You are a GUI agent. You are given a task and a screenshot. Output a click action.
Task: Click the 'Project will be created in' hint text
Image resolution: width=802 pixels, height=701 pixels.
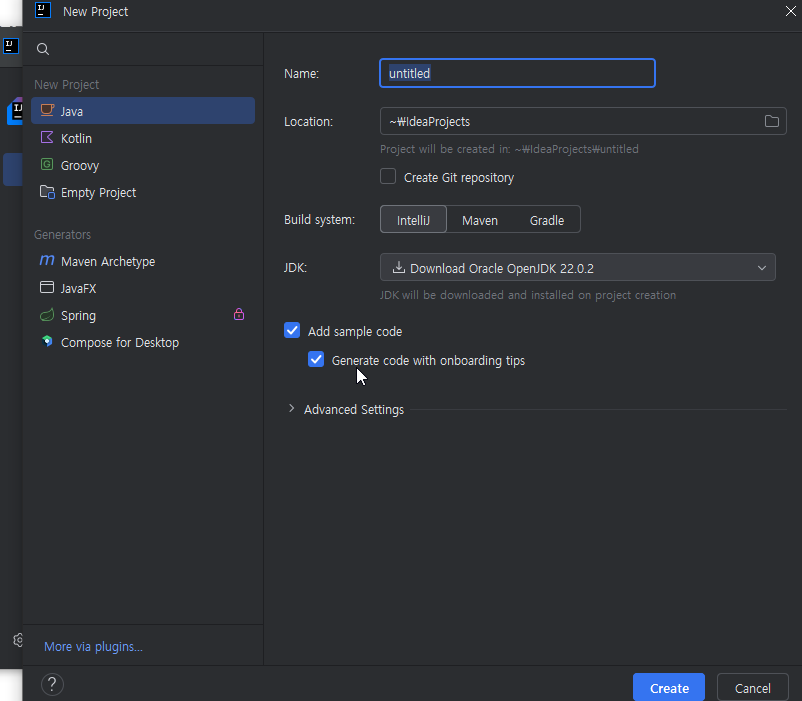click(x=509, y=149)
